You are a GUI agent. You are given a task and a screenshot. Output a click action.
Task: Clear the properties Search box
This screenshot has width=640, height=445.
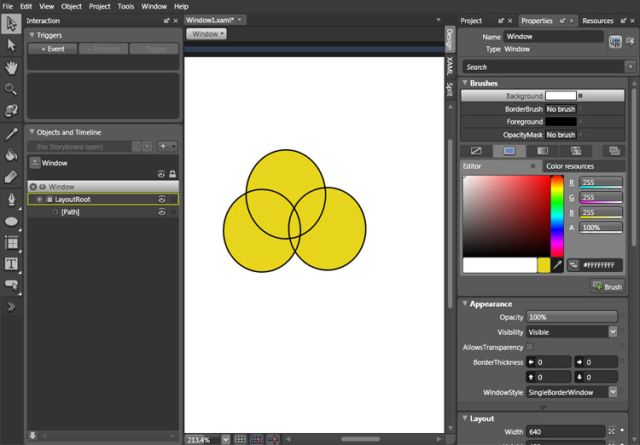pos(630,67)
